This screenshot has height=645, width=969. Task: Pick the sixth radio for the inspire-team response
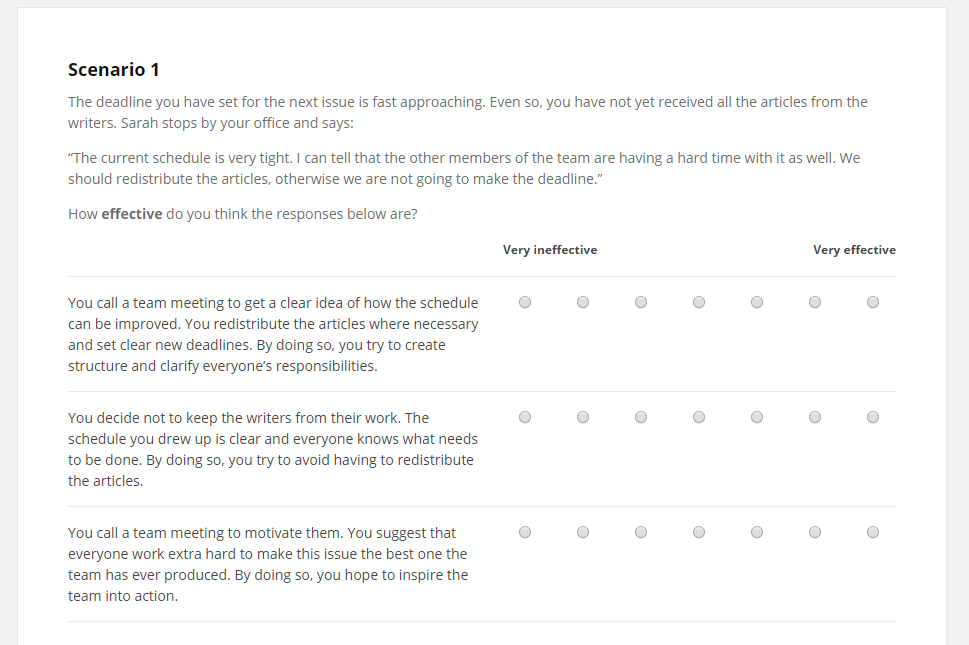tap(815, 532)
